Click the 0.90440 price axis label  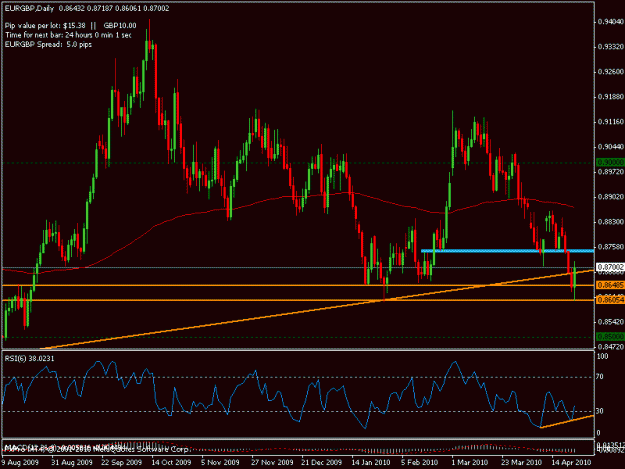pyautogui.click(x=610, y=147)
